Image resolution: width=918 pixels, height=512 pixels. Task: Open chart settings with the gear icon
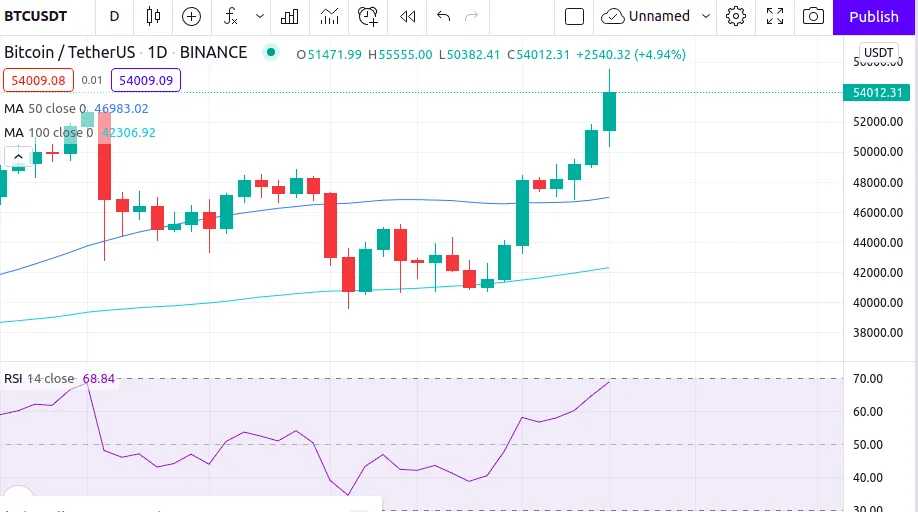point(736,16)
